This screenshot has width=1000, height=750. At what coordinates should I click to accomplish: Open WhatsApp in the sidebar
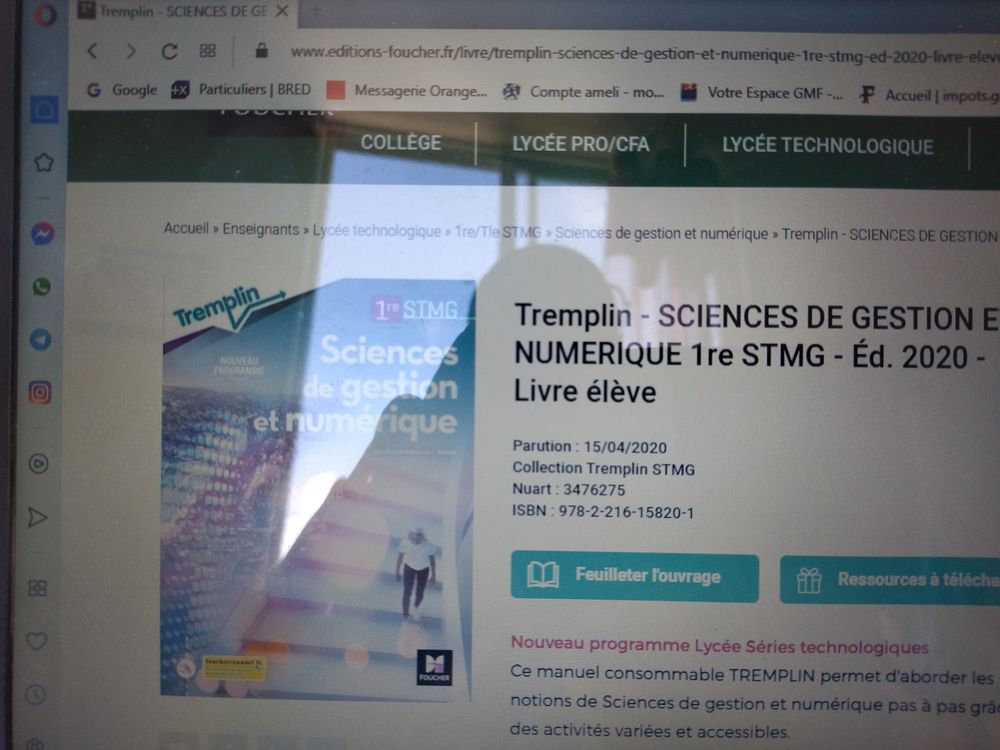tap(41, 286)
